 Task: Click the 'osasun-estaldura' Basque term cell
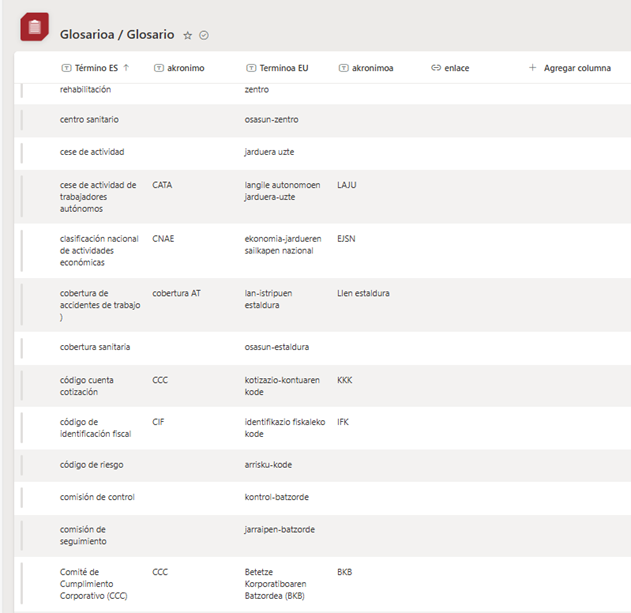277,347
